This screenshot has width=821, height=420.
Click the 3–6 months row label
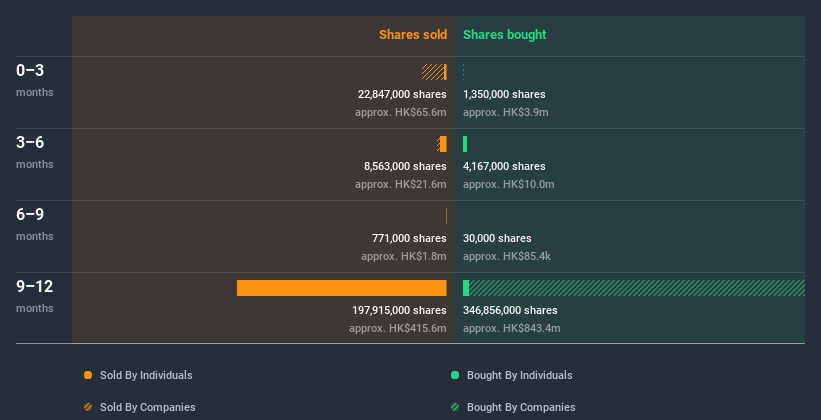35,151
